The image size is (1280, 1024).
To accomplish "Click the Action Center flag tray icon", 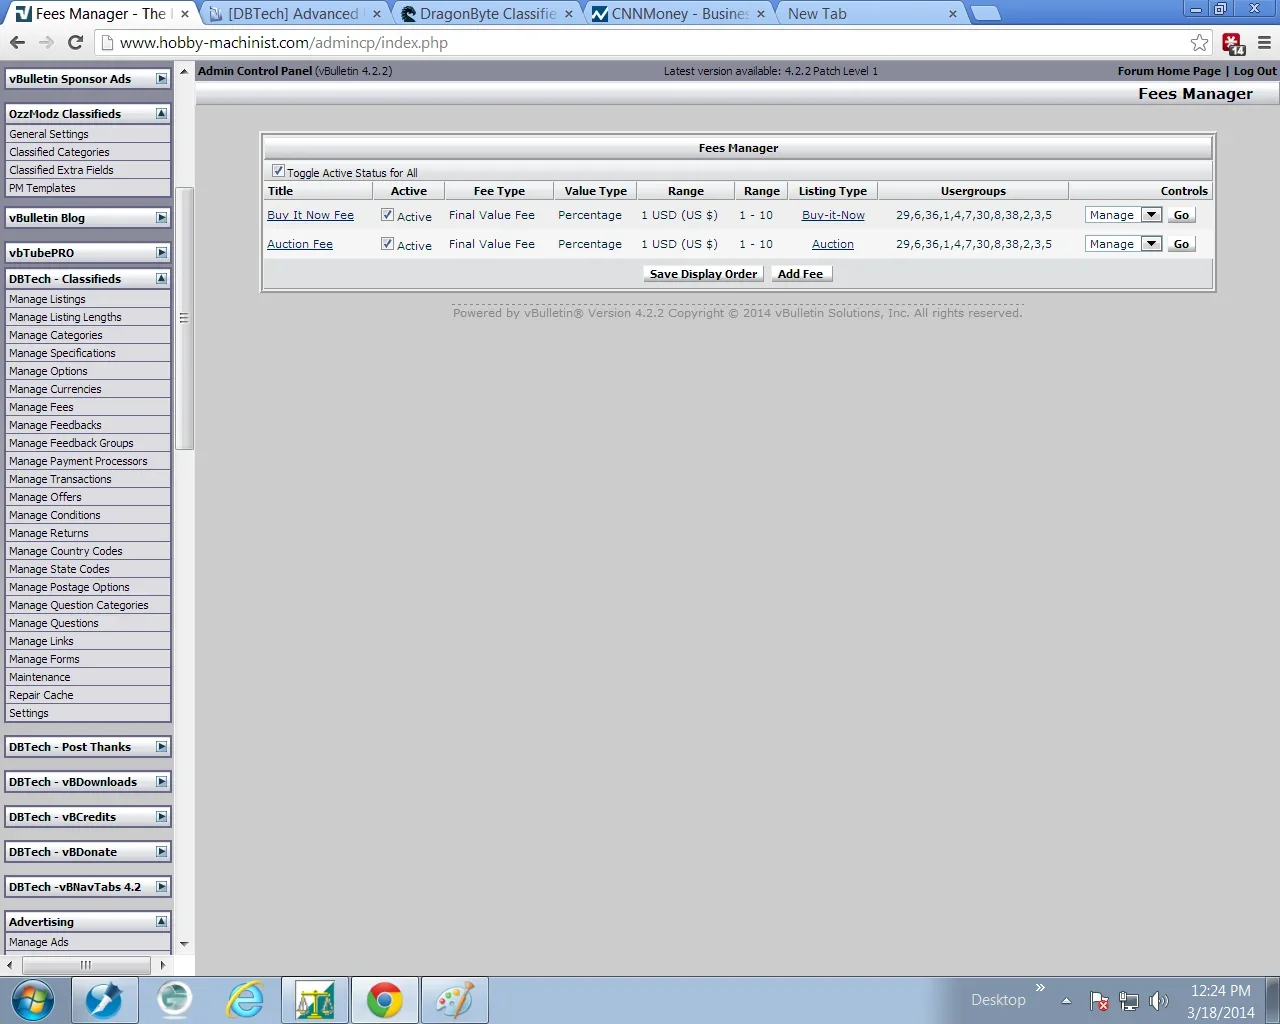I will click(1099, 1001).
